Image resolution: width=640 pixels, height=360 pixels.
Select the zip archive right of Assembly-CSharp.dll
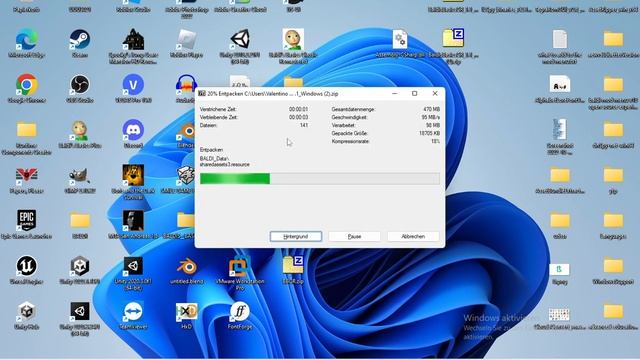point(453,38)
